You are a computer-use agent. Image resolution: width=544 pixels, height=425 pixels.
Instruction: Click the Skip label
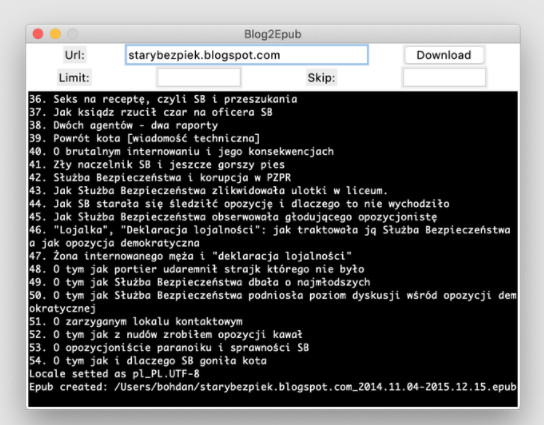[321, 77]
